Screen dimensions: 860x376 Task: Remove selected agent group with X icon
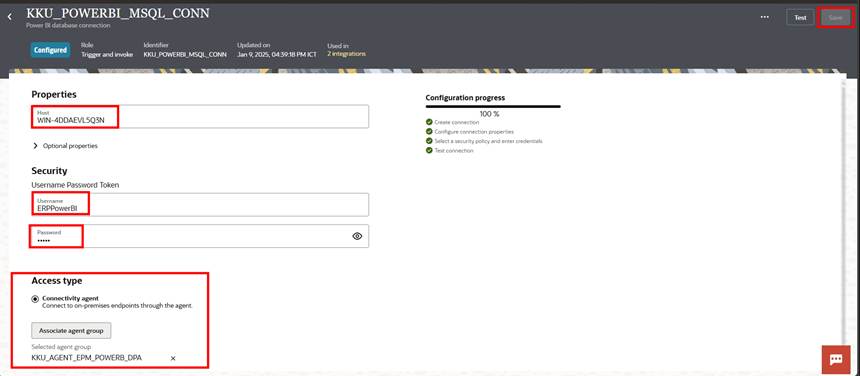[x=173, y=358]
